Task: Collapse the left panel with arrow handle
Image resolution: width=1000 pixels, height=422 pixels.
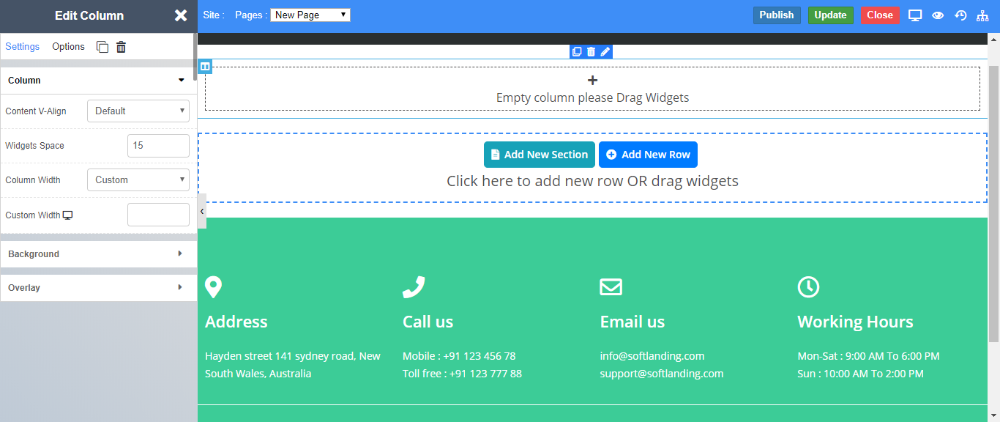Action: 202,212
